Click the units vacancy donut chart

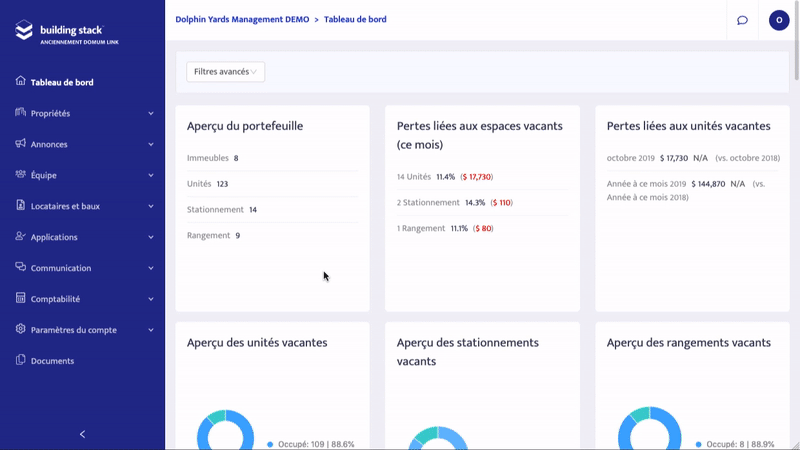click(225, 430)
